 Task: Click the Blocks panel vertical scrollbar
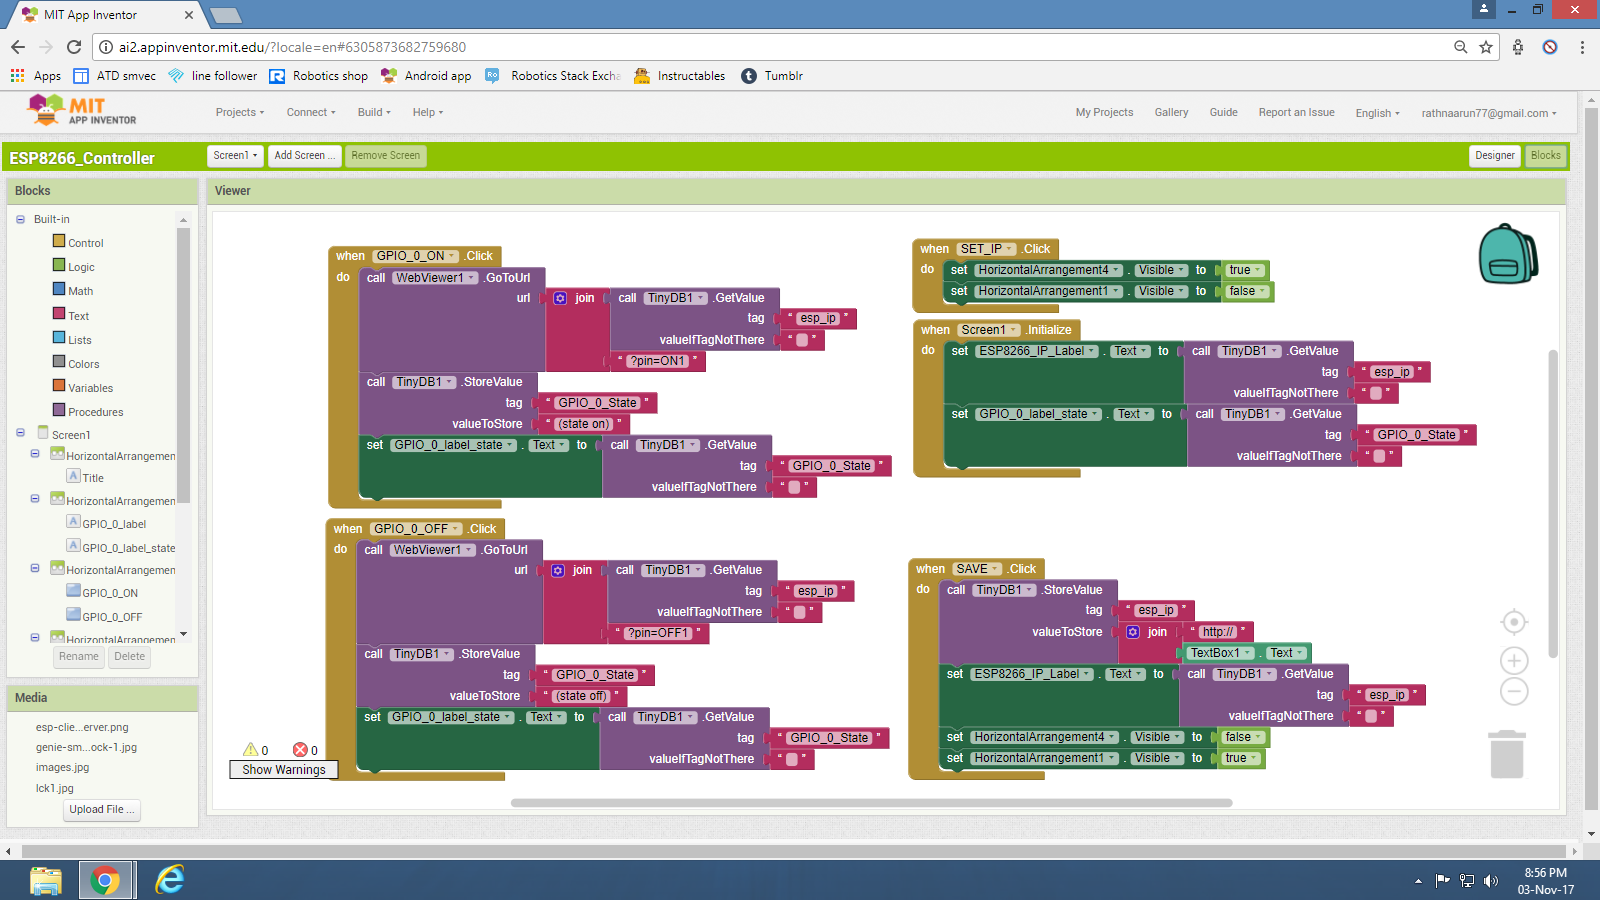point(183,365)
